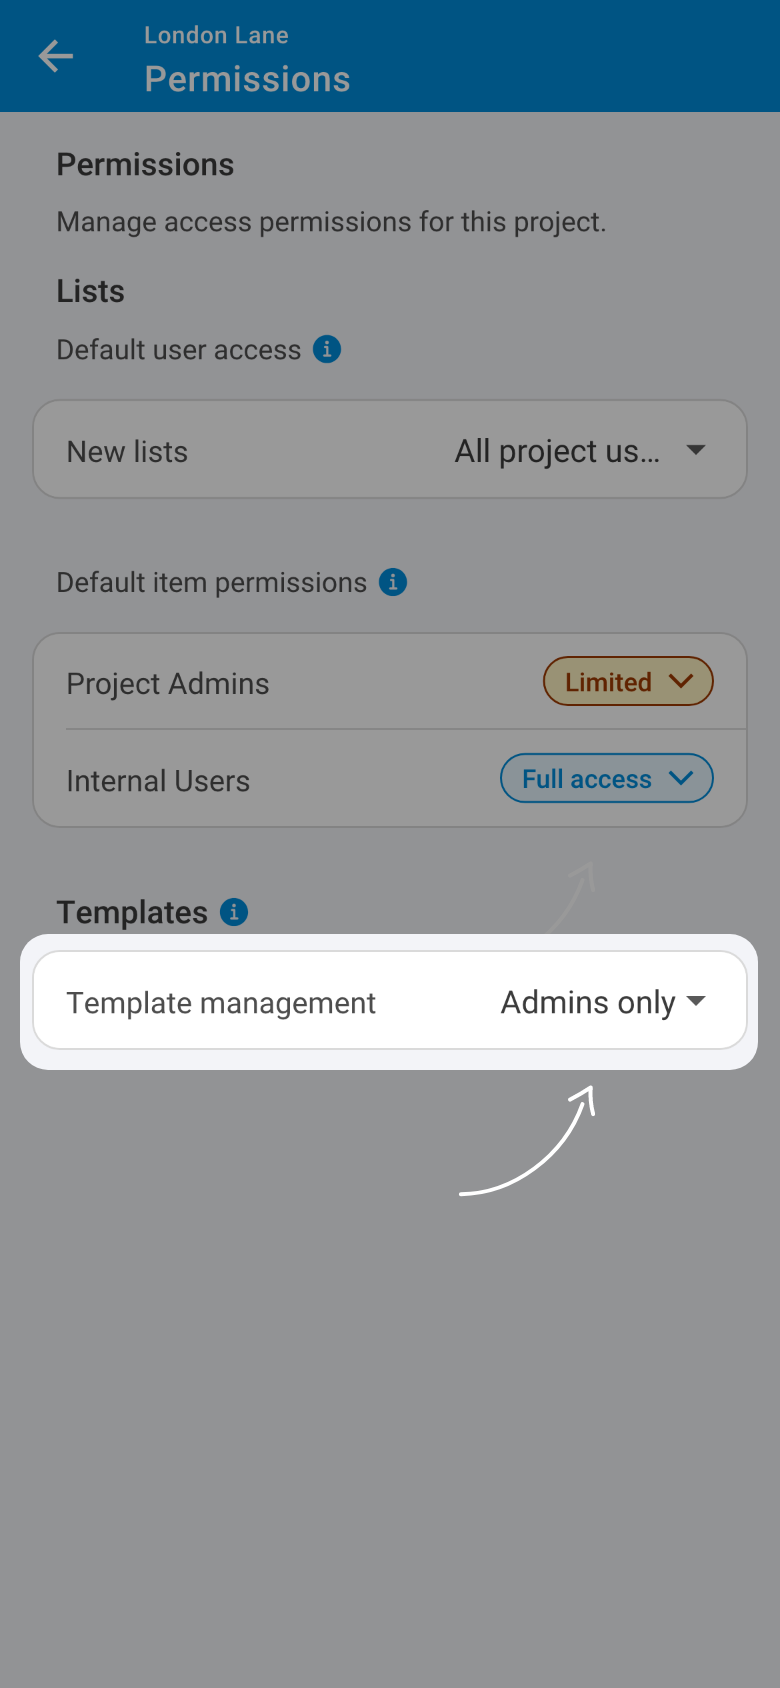
Task: Open info icon beside Default user access
Action: 327,349
